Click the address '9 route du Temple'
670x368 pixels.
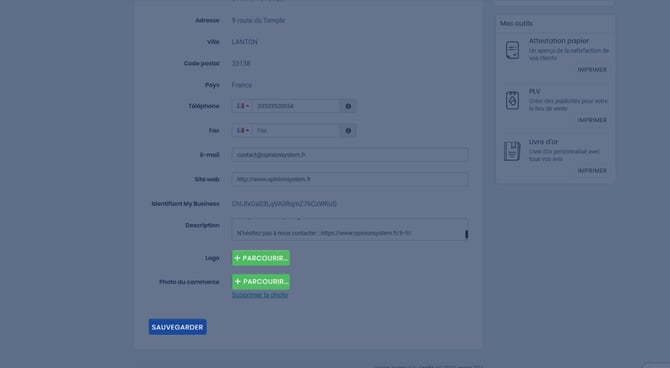[x=258, y=21]
